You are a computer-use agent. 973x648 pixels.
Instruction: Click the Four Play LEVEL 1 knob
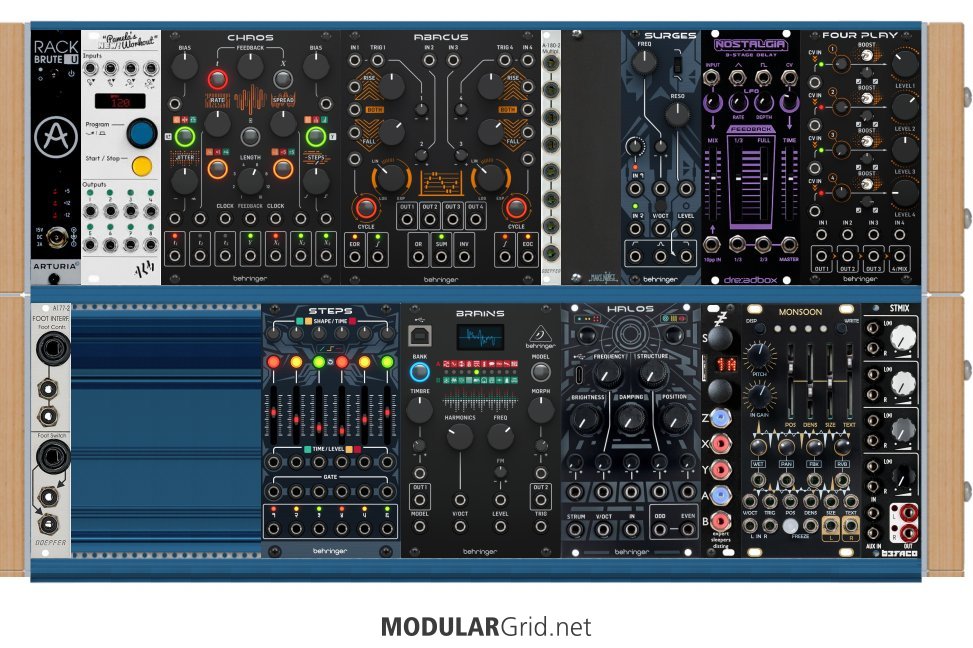[905, 64]
